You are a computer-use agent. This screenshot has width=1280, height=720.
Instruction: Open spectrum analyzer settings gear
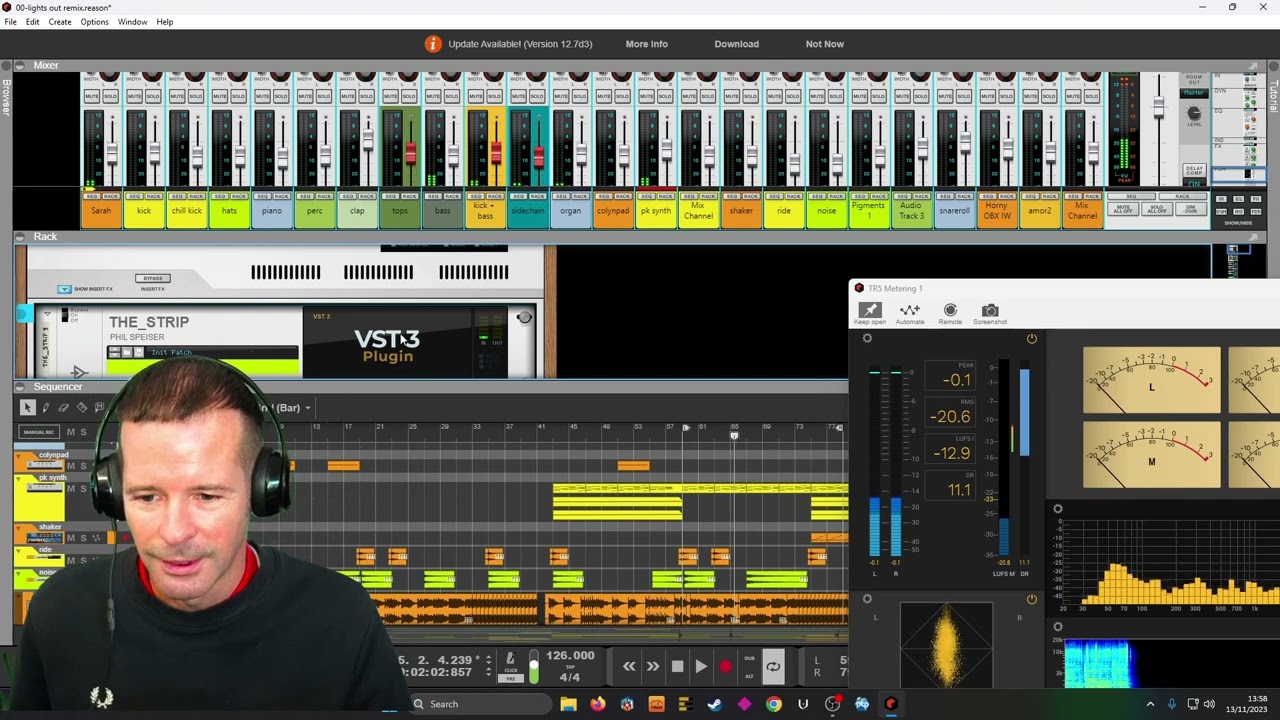1058,509
